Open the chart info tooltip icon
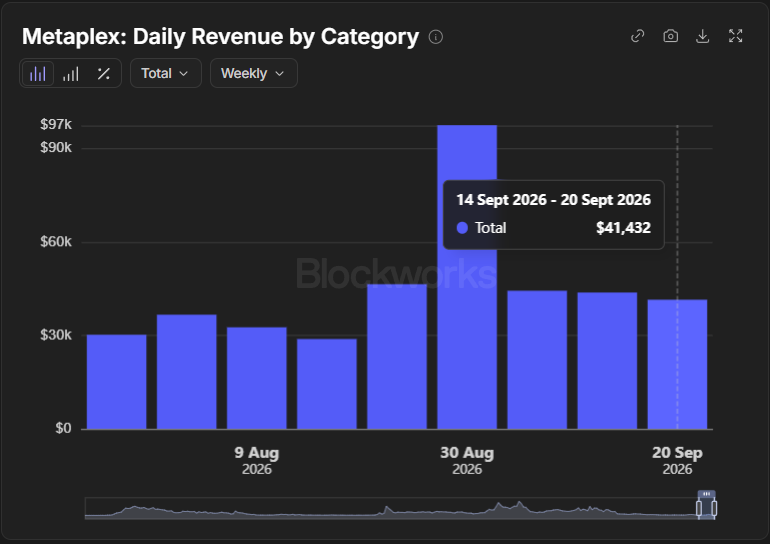Image resolution: width=770 pixels, height=544 pixels. pyautogui.click(x=436, y=37)
